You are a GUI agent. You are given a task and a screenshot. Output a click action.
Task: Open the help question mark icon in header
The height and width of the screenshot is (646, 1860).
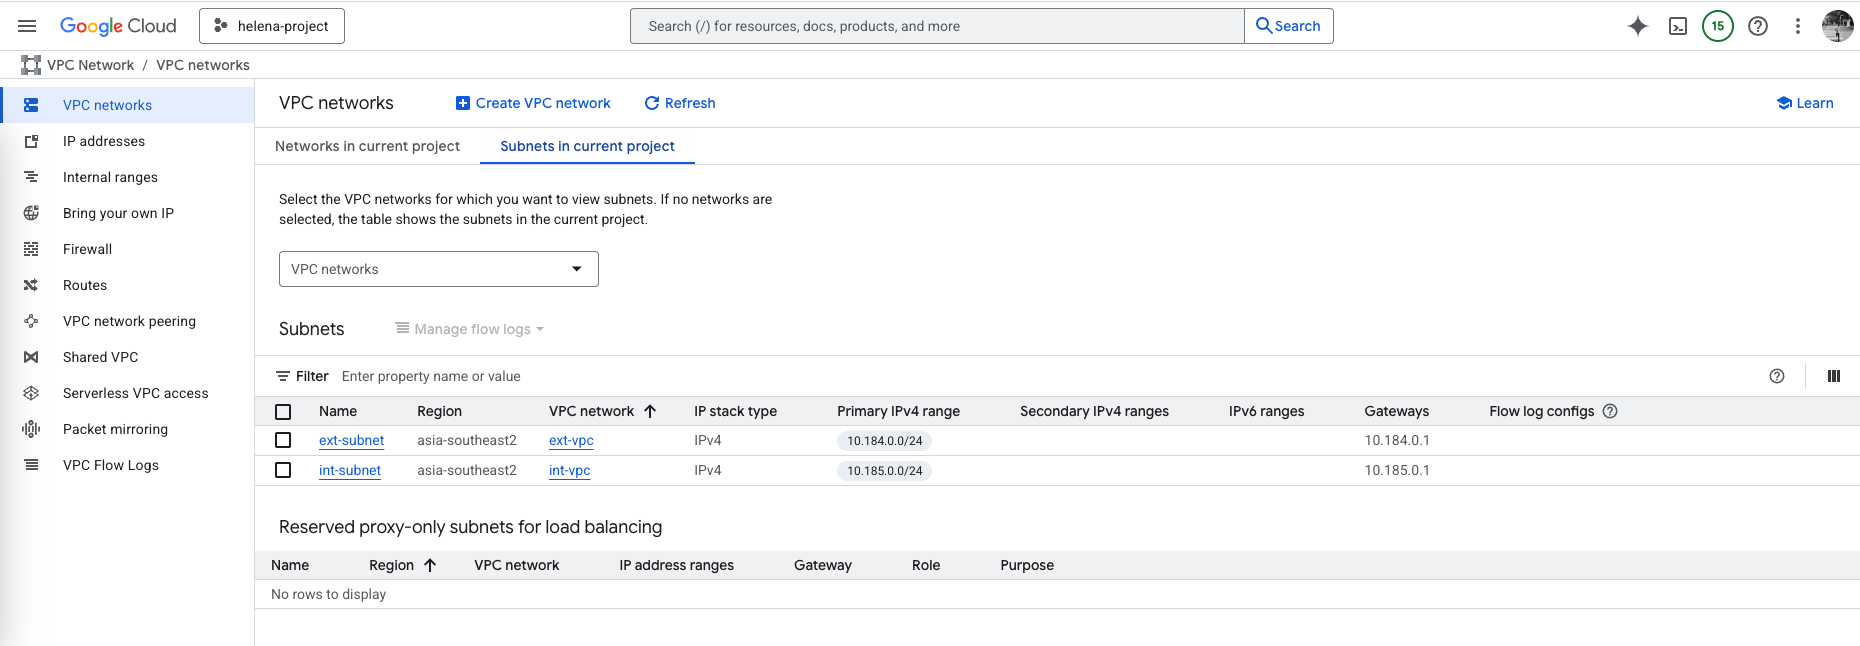pos(1757,26)
